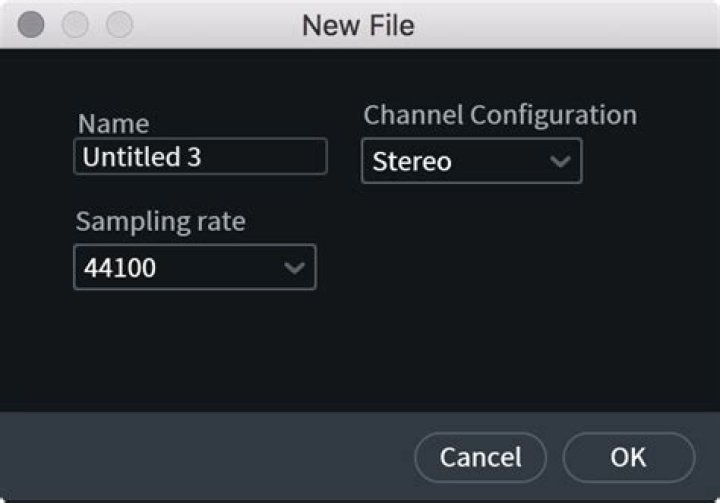Click the "Name" label
Viewport: 720px width, 503px height.
click(113, 123)
